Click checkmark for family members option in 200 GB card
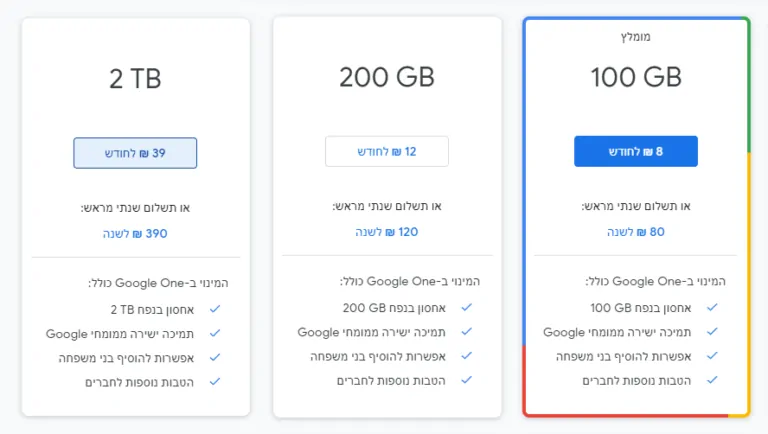Screen dimensions: 768x434 click(467, 356)
